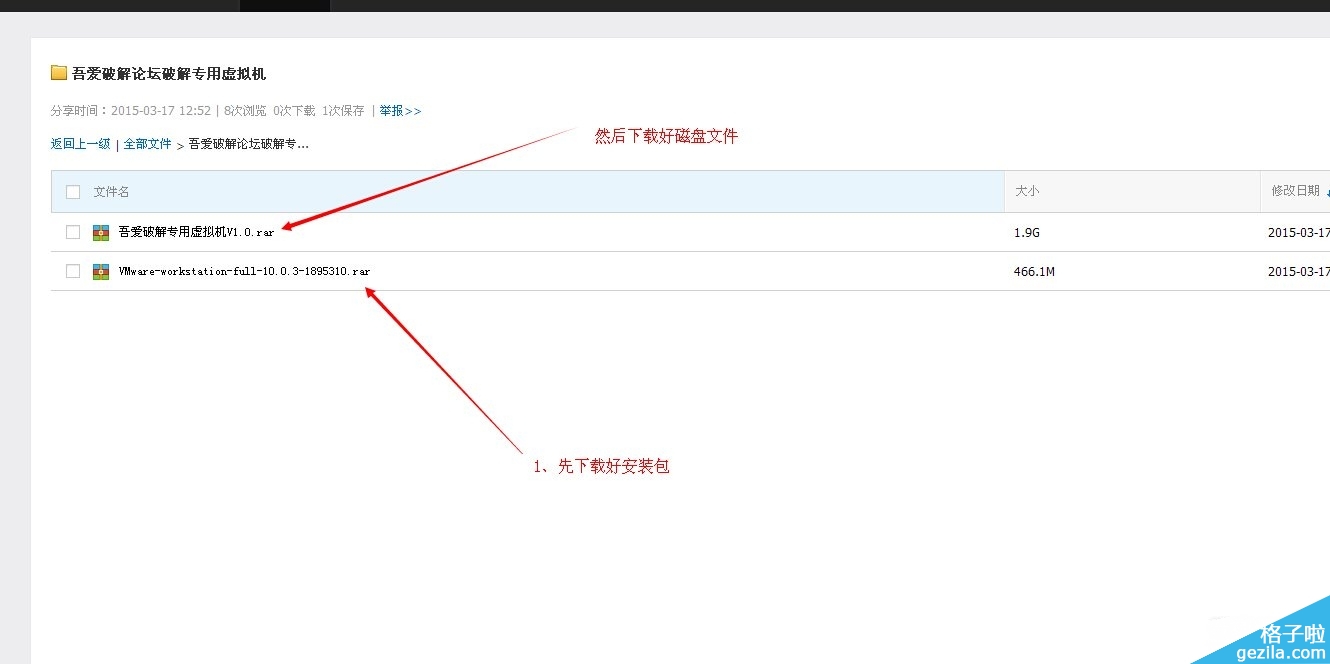Screen dimensions: 1330x664
Task: Open file VMware-workstation-full-10.0.3-1895310.rar
Action: (x=244, y=271)
